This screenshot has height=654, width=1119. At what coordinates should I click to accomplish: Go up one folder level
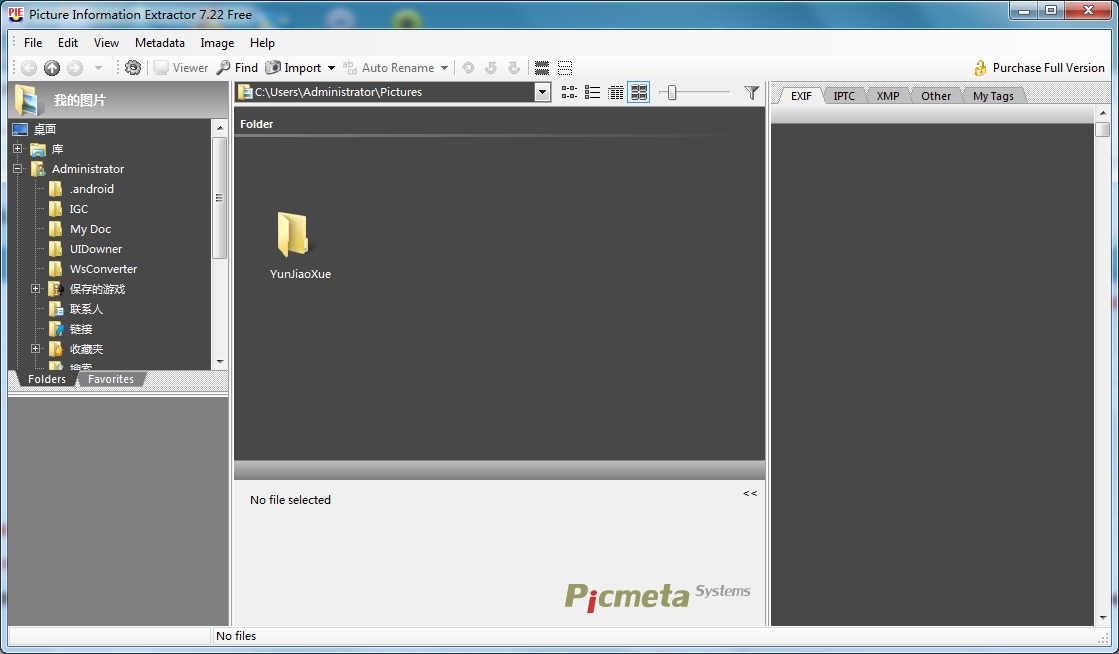(52, 68)
